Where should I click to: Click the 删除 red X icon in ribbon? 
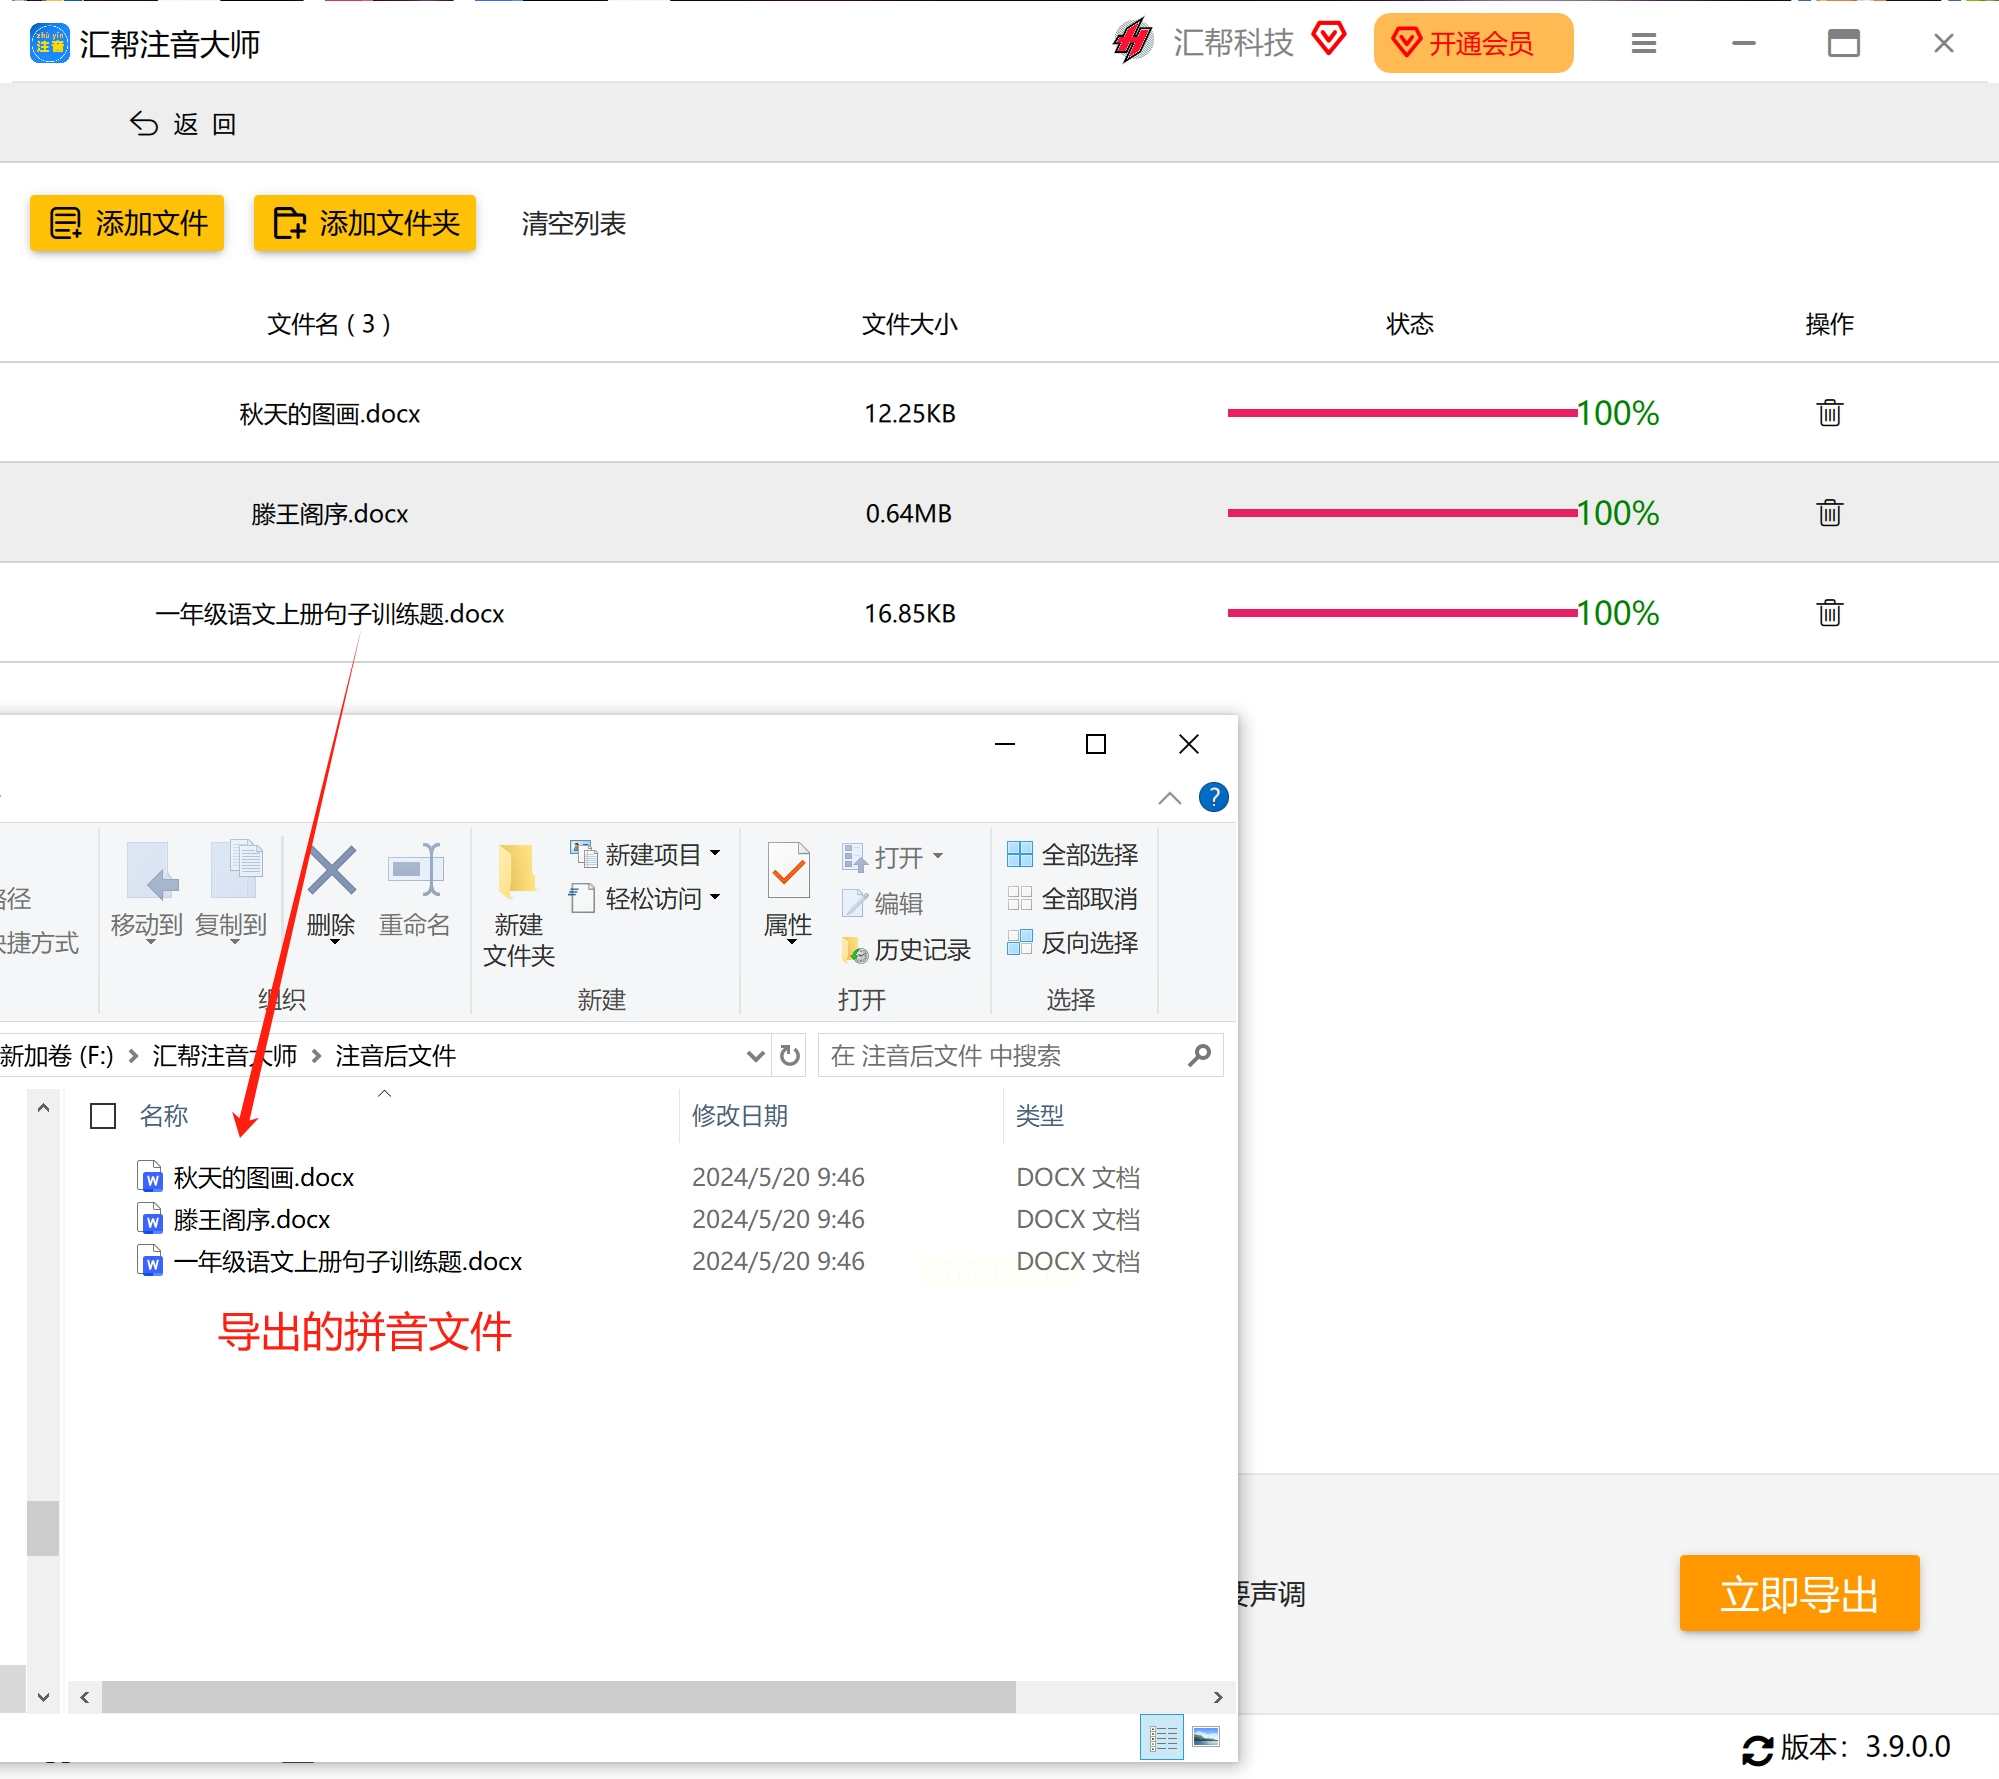(331, 870)
